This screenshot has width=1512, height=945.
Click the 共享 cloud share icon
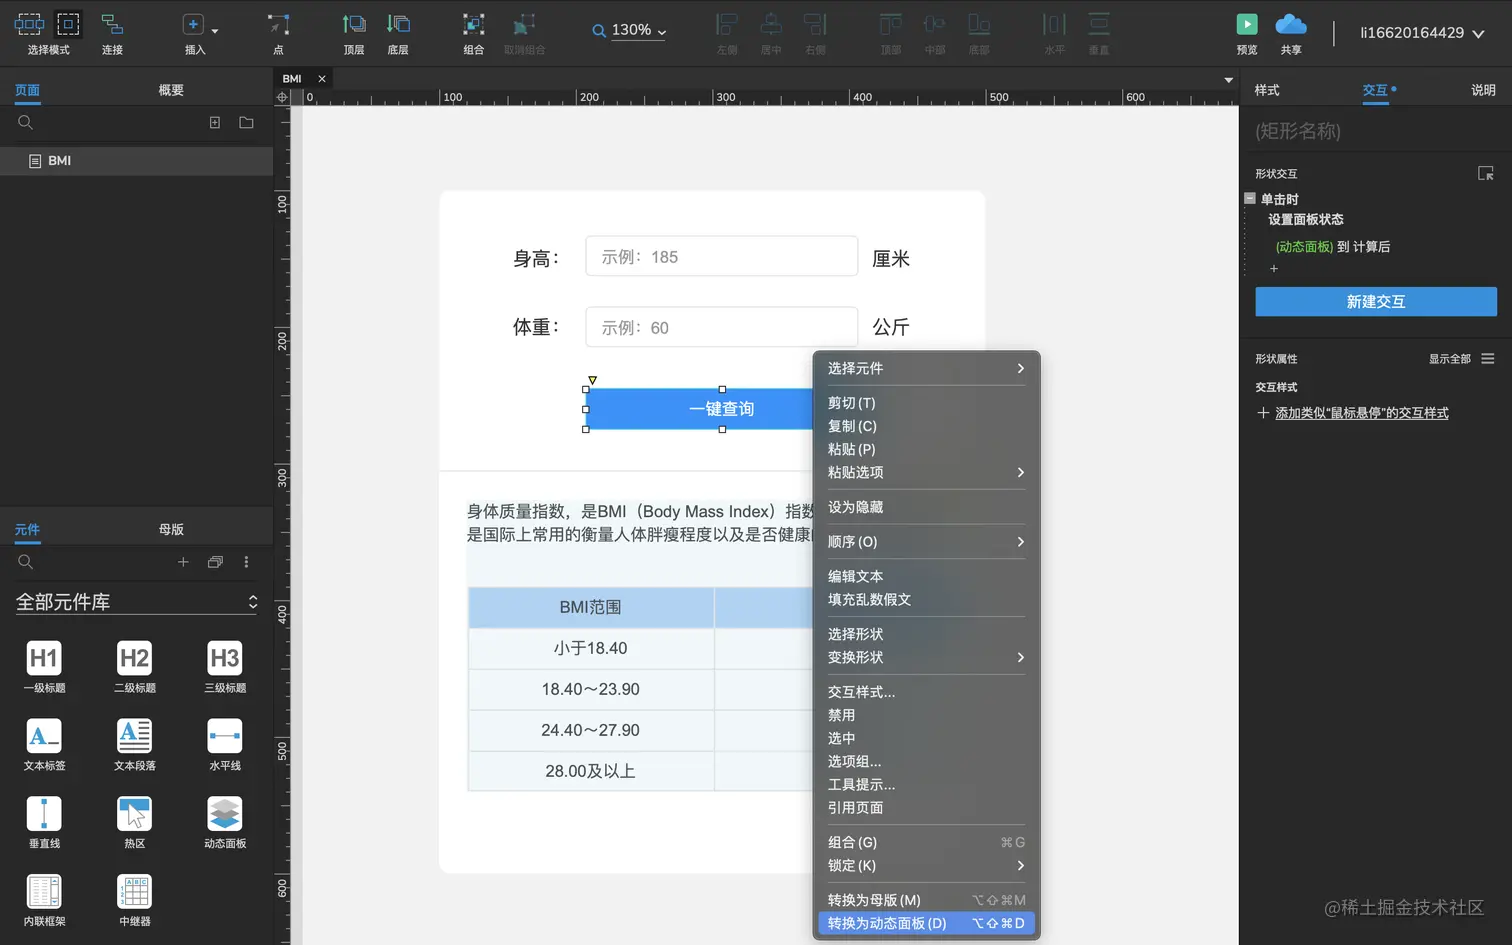[x=1291, y=24]
